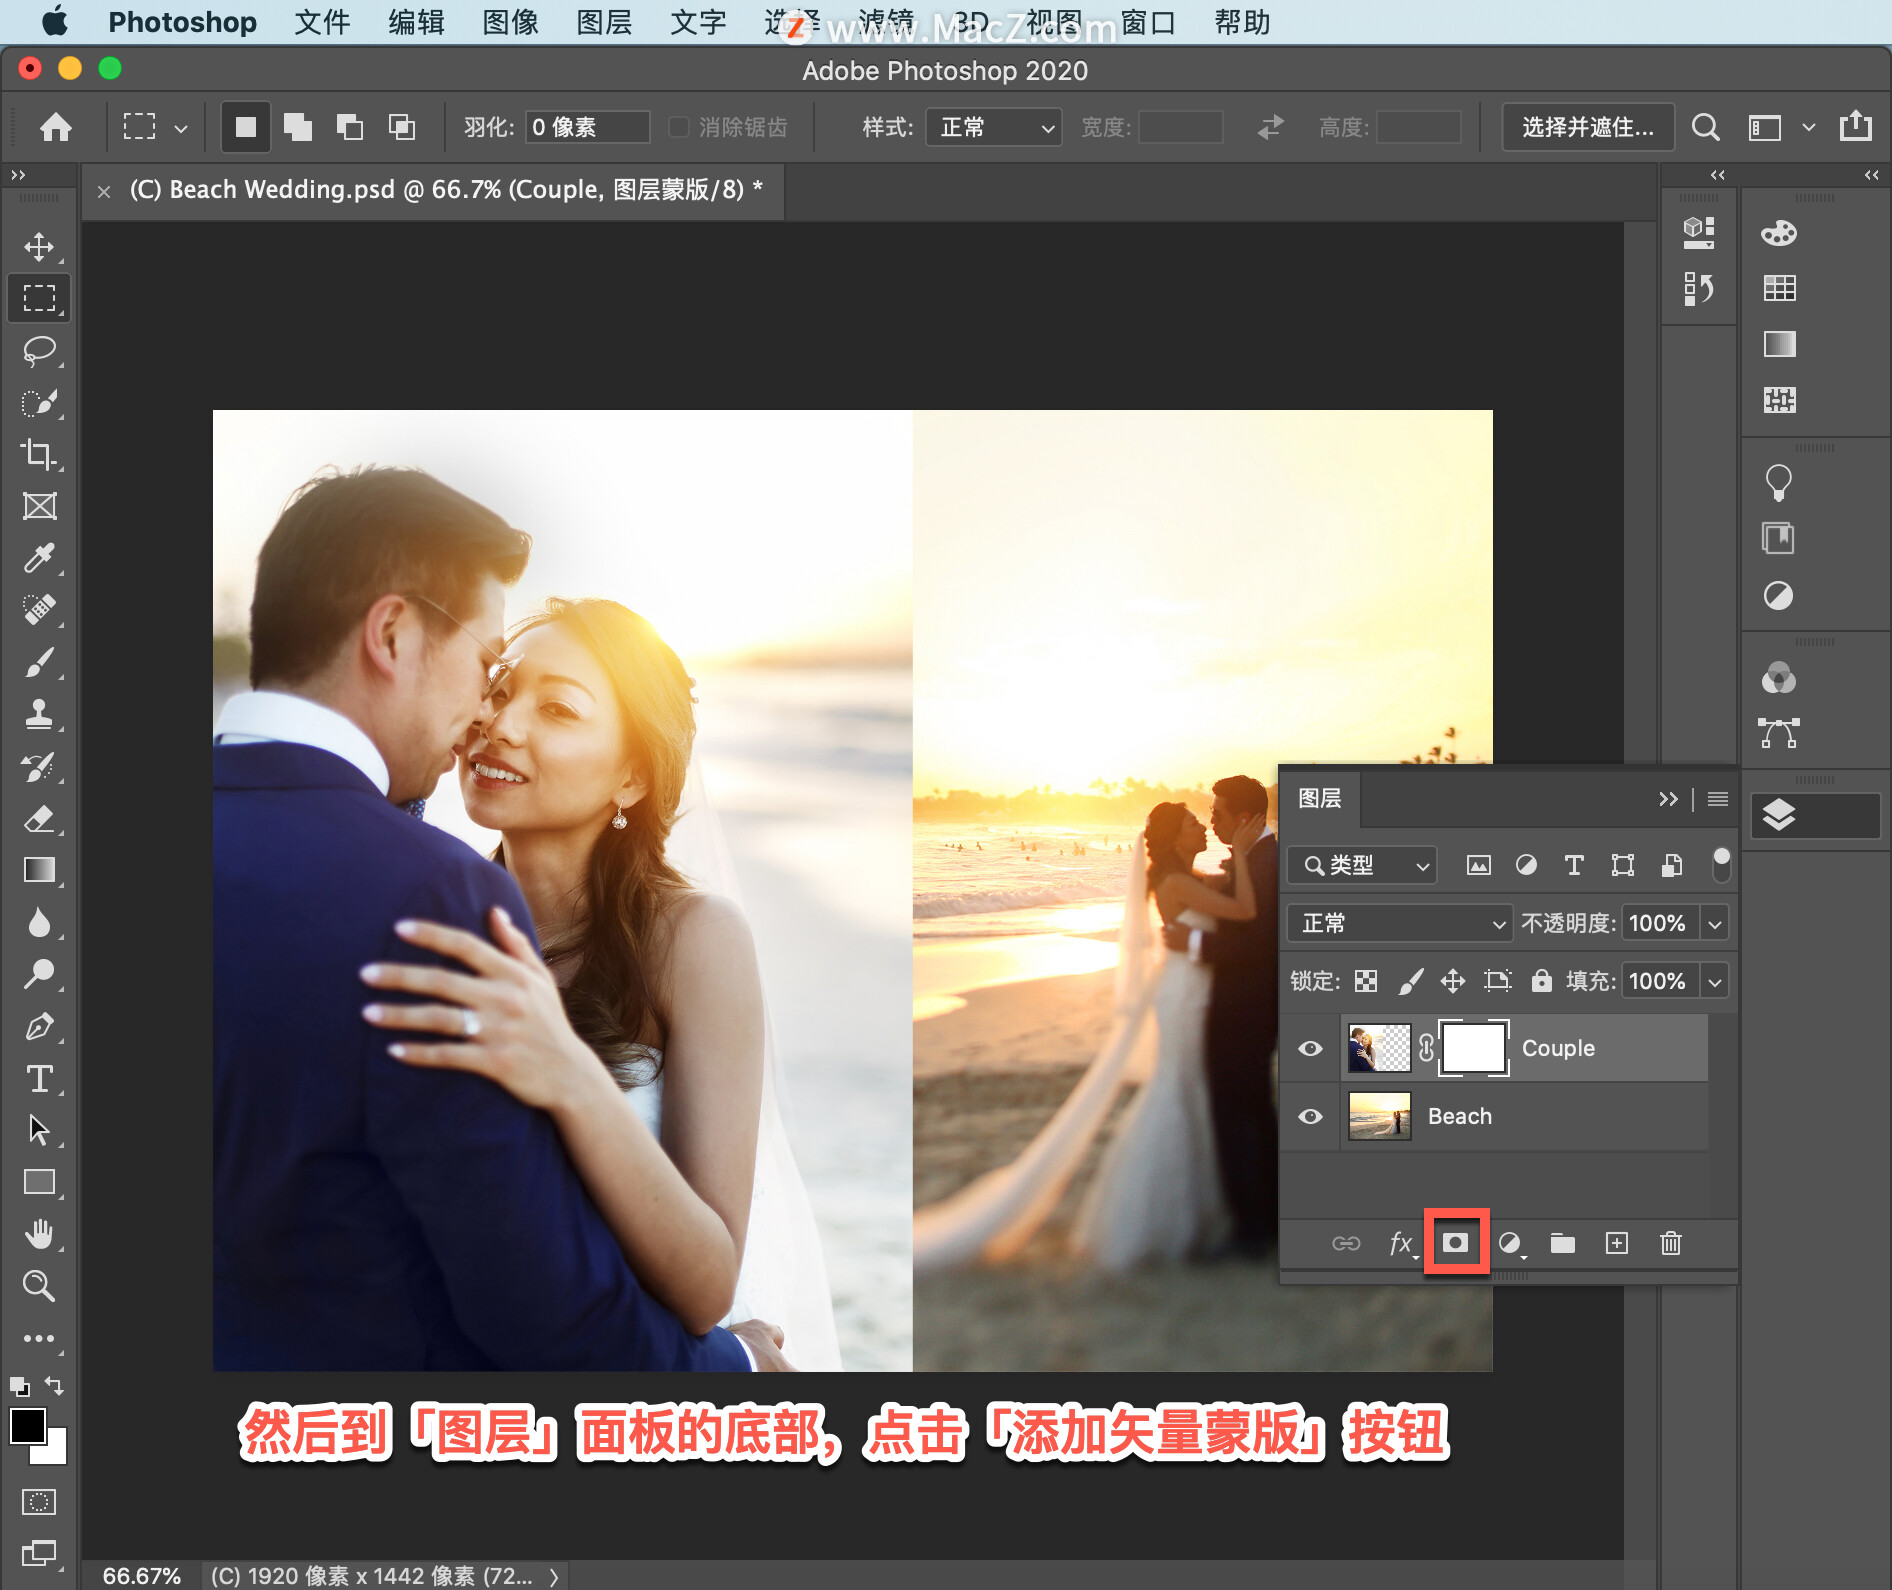Open the 窗口 menu
Screen dimensions: 1892x1590
coord(1147,22)
